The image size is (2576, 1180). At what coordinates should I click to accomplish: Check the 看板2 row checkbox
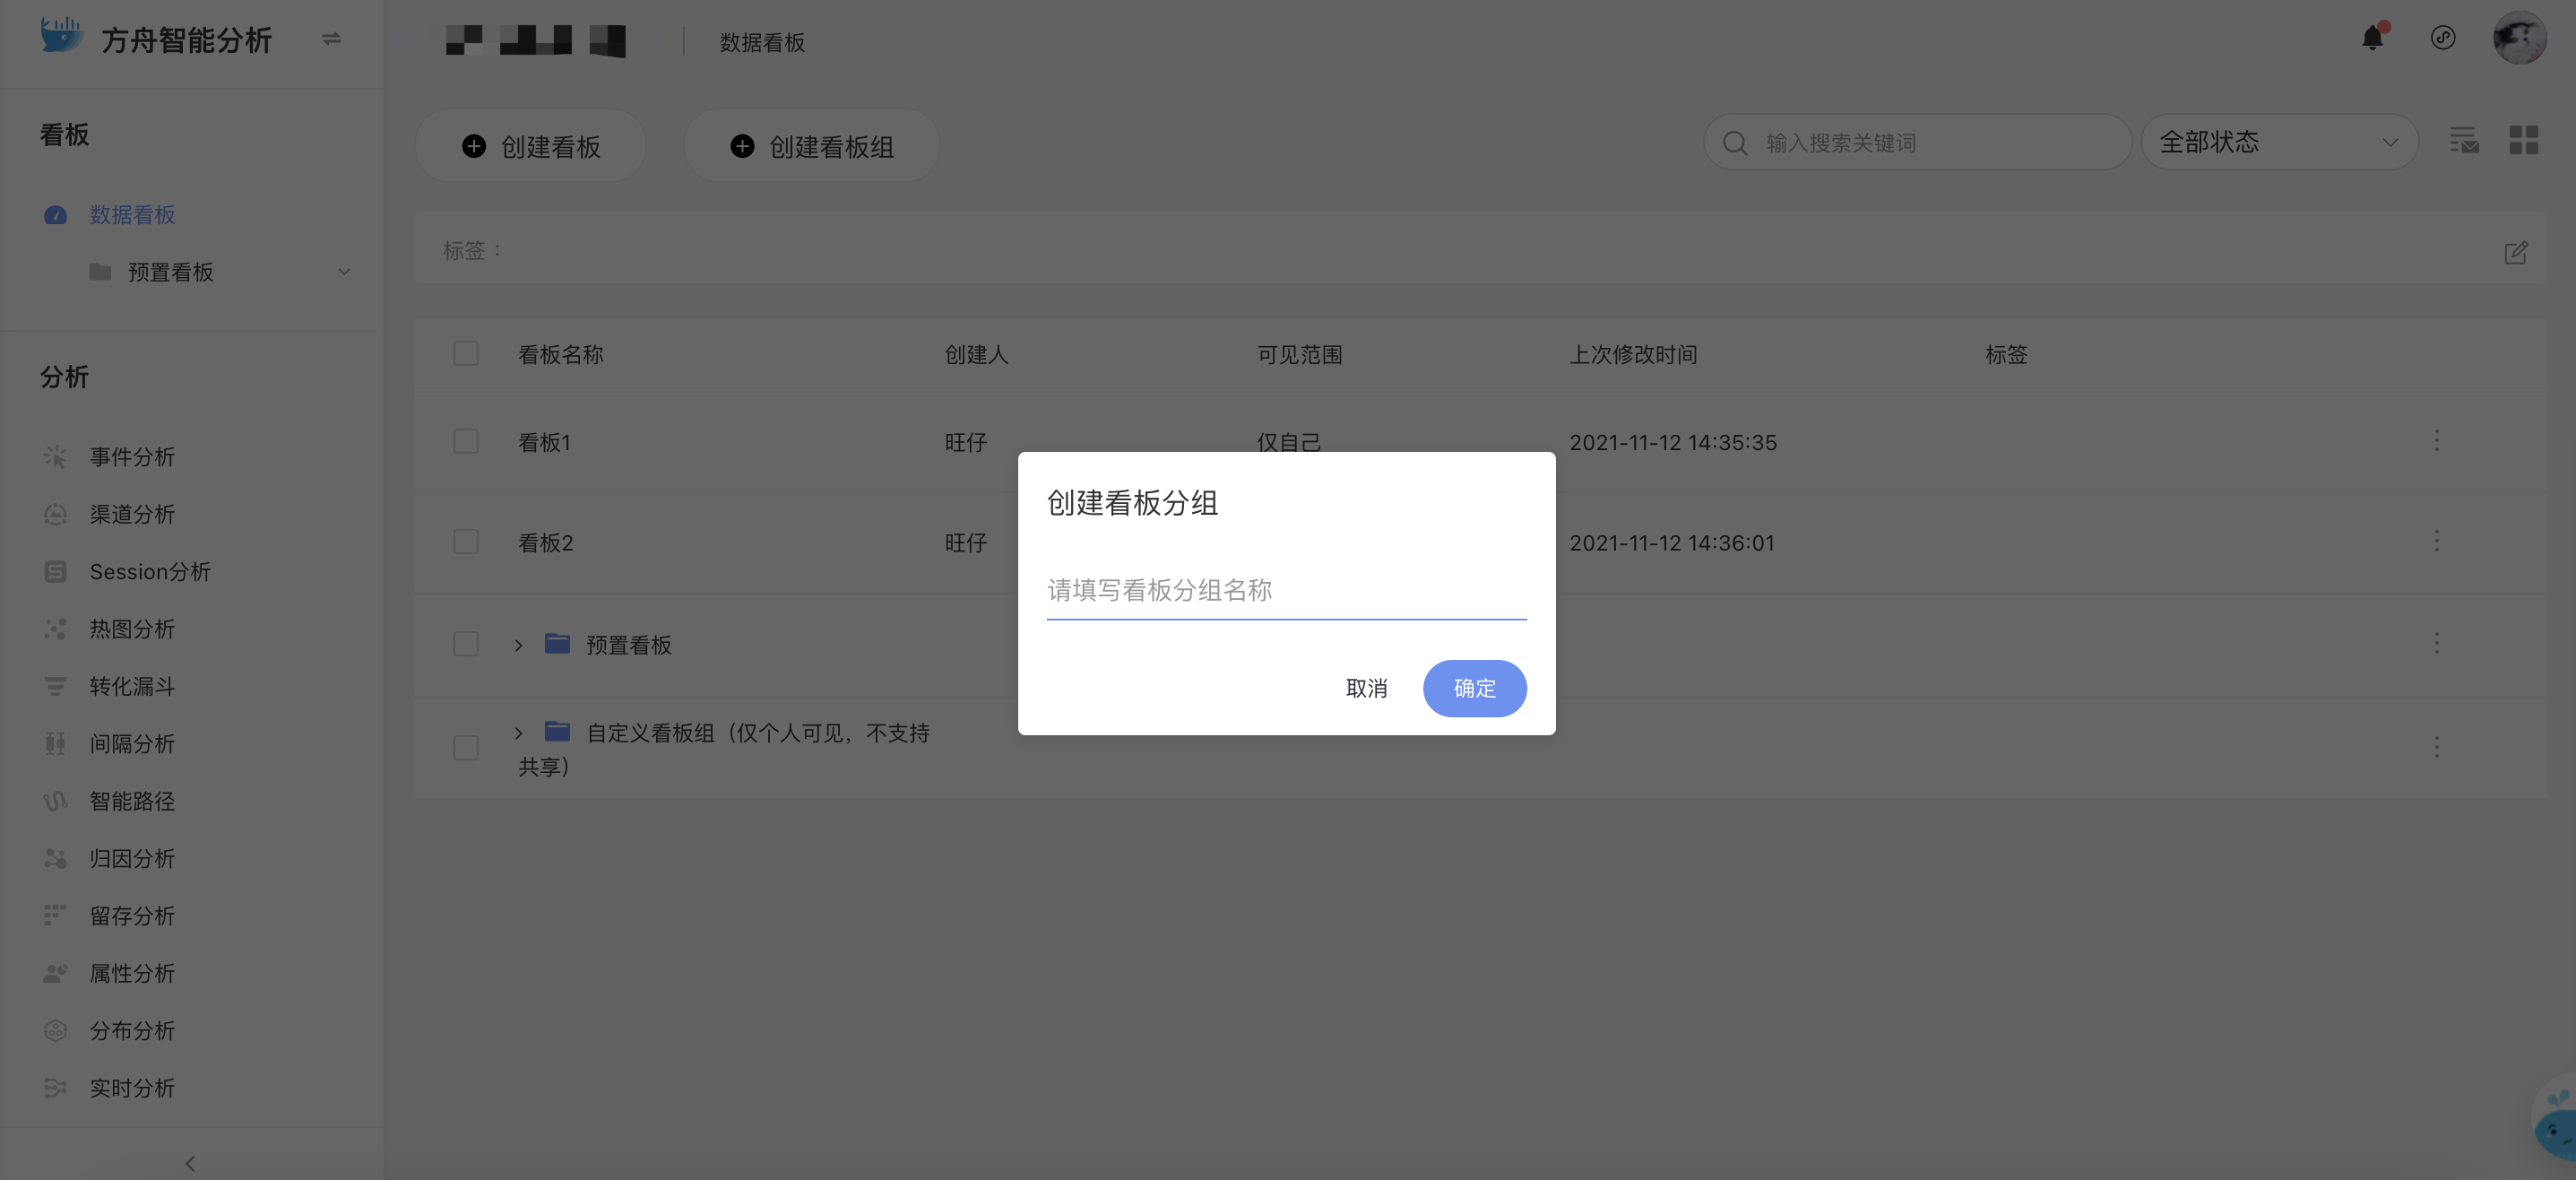(466, 542)
